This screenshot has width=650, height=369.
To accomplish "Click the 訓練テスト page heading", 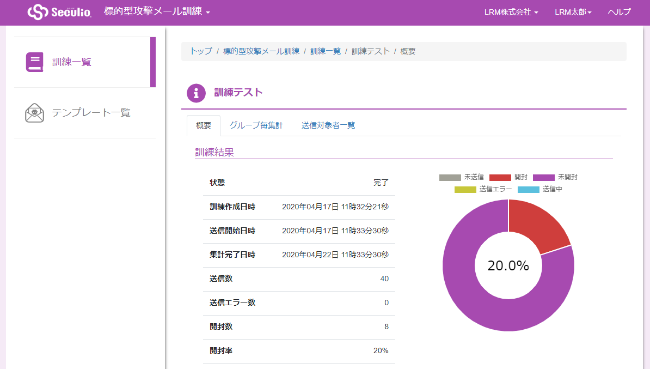I will coord(238,92).
